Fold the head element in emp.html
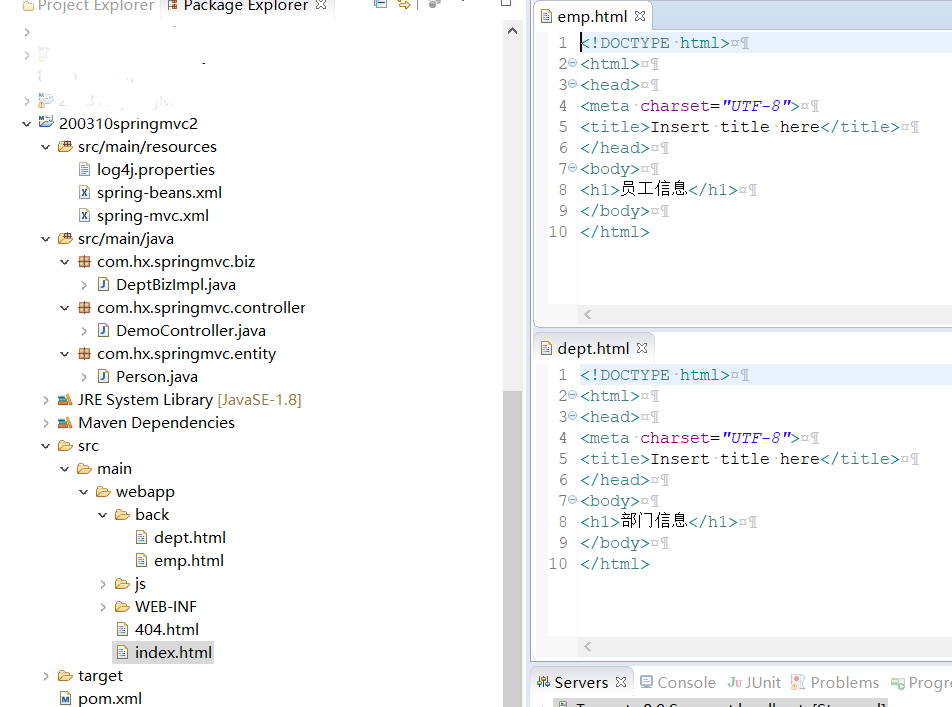The width and height of the screenshot is (952, 707). [x=573, y=84]
